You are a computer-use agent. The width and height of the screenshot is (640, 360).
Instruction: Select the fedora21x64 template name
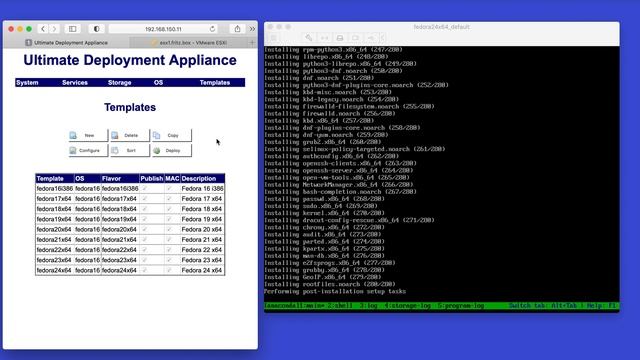click(54, 240)
